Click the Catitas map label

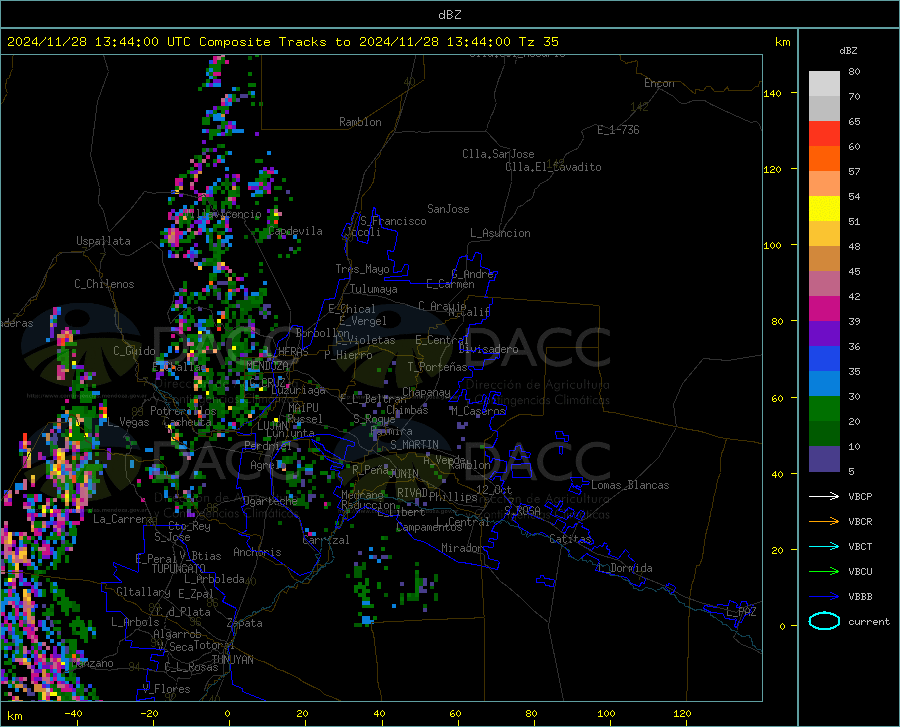[570, 539]
